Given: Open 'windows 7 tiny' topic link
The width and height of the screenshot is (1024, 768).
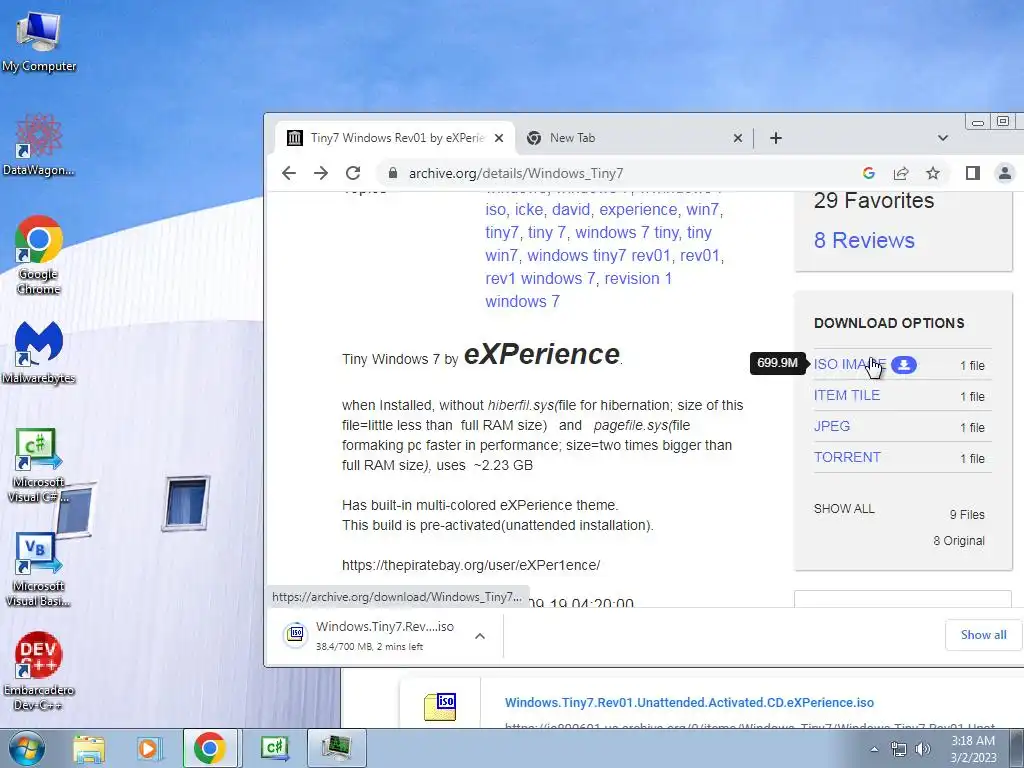Looking at the screenshot, I should (628, 232).
